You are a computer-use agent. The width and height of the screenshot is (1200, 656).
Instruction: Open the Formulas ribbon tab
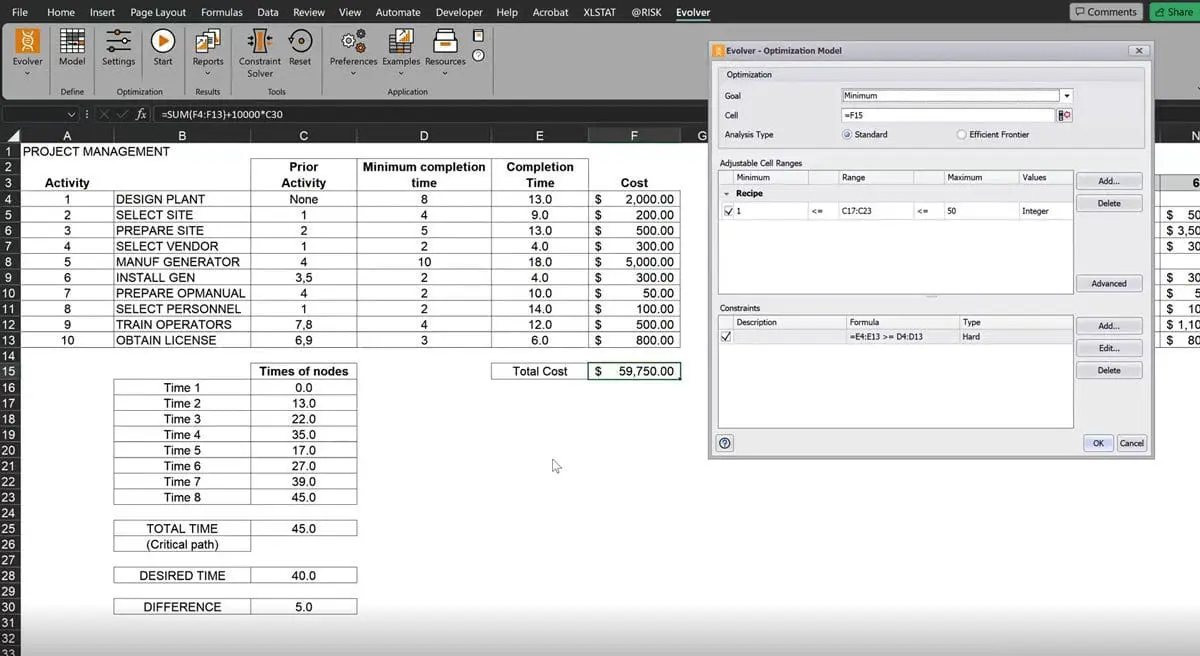(x=221, y=12)
